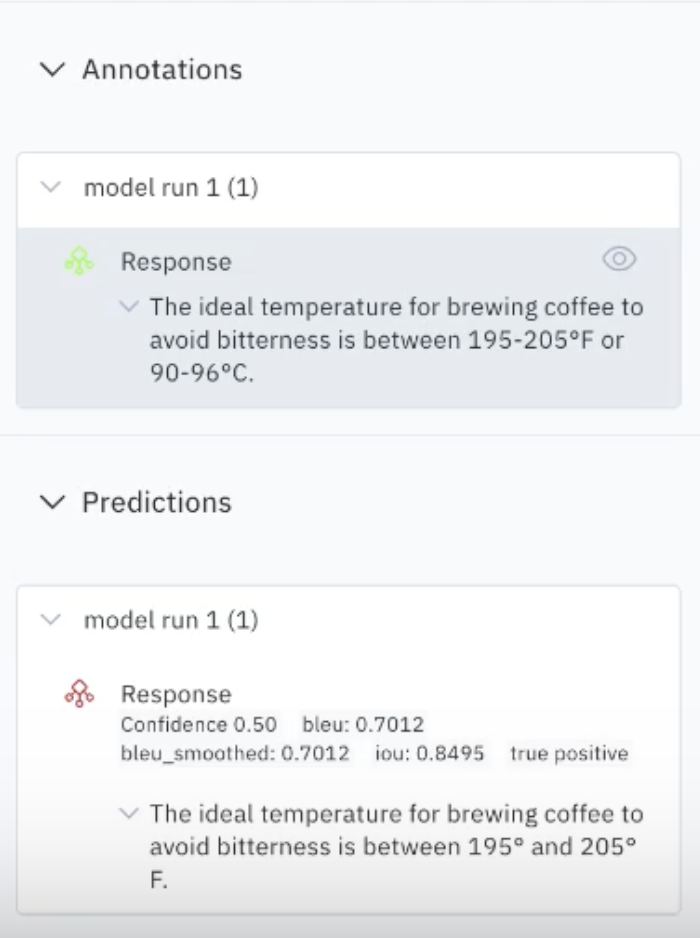Viewport: 700px width, 938px height.
Task: Click the red prediction Response icon
Action: tap(79, 694)
